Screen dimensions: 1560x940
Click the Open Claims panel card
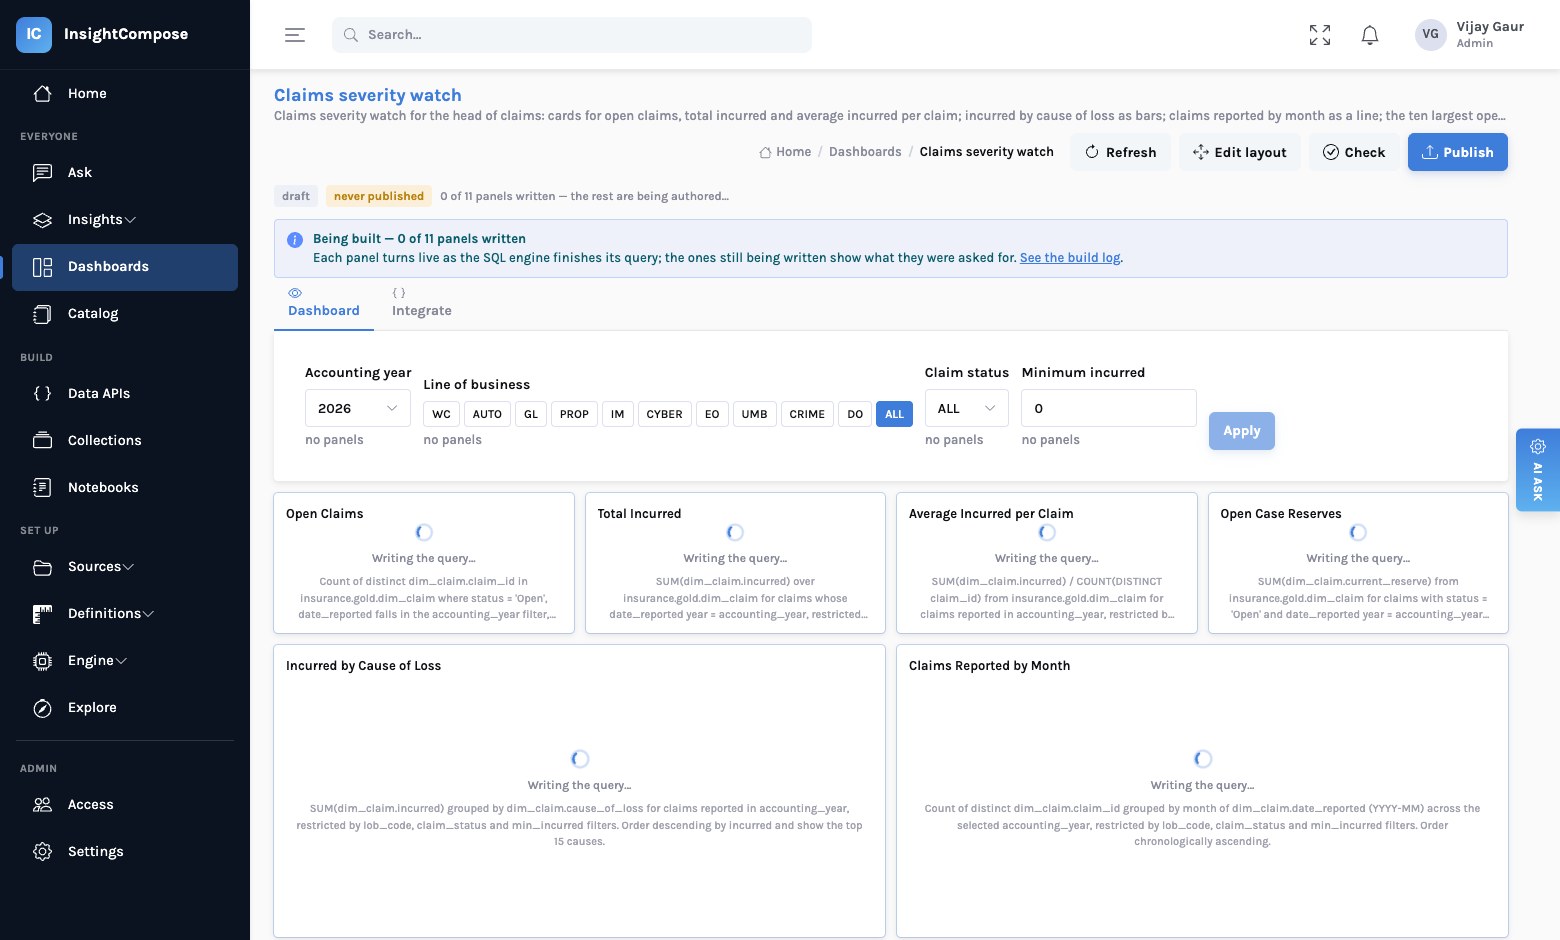point(424,563)
